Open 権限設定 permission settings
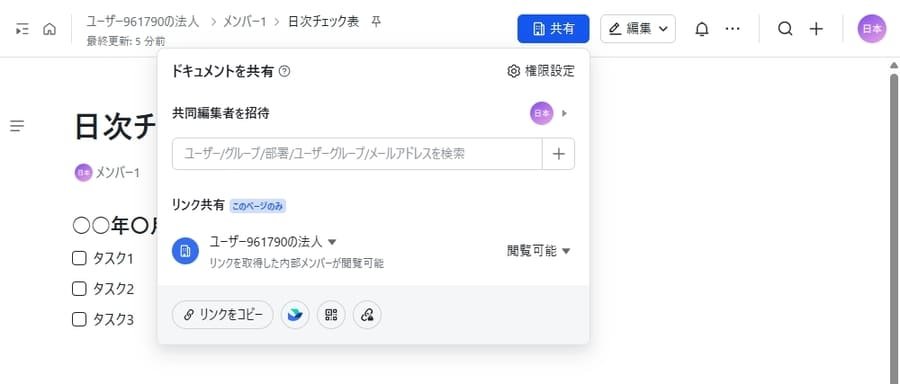 point(541,71)
